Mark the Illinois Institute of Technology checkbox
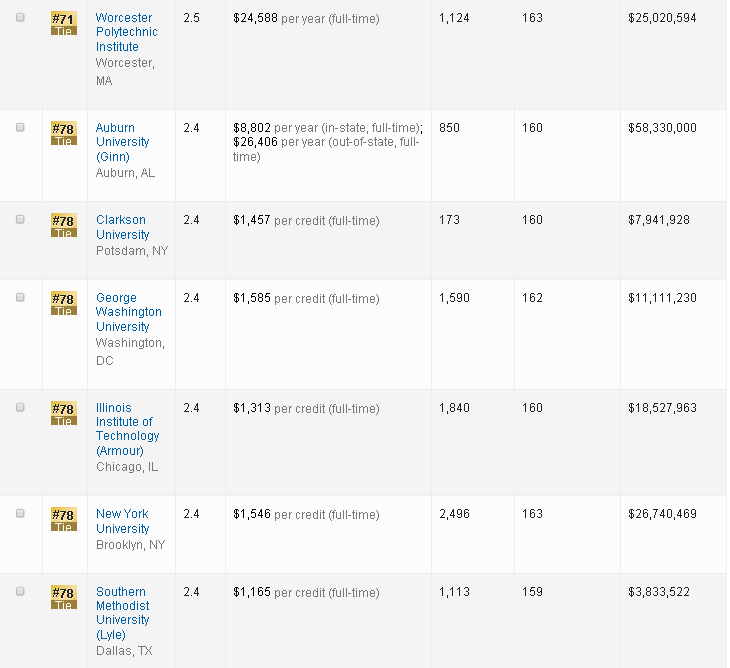 tap(20, 408)
